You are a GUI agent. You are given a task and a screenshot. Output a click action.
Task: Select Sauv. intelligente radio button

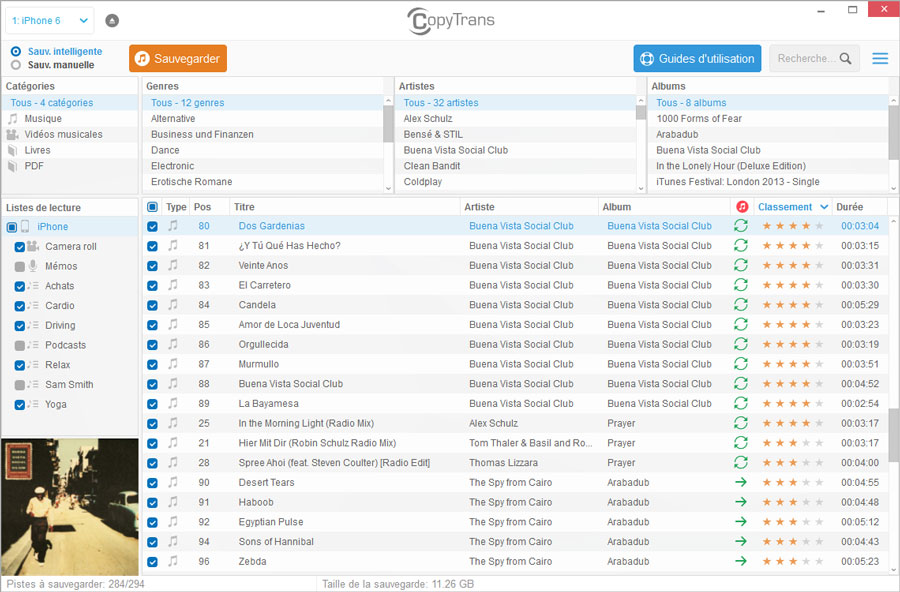pyautogui.click(x=16, y=52)
